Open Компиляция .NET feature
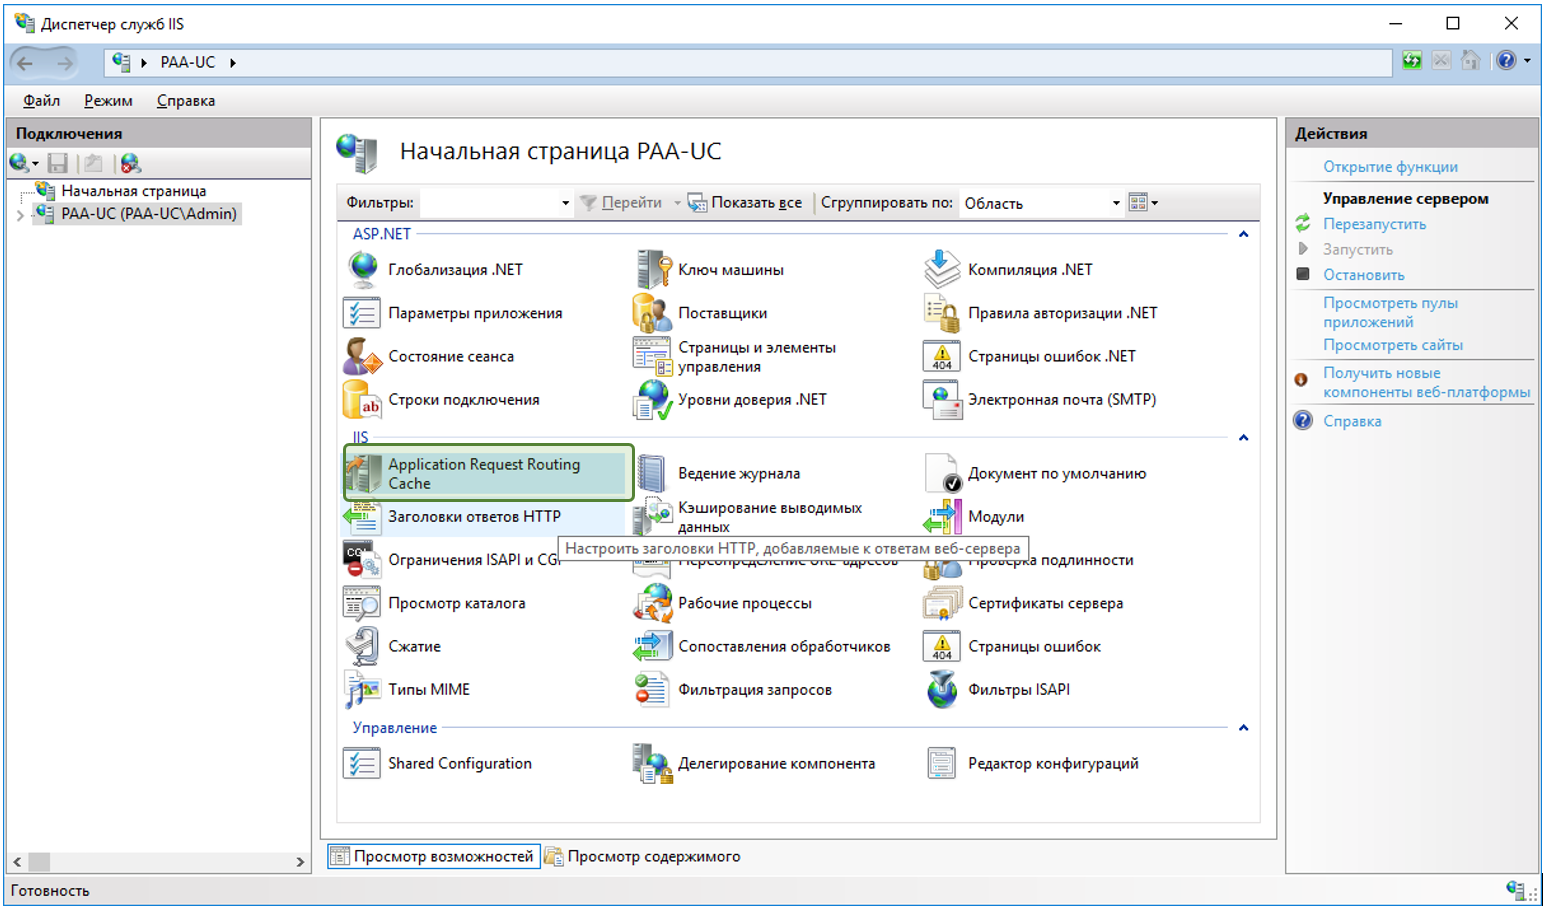 [x=1008, y=270]
